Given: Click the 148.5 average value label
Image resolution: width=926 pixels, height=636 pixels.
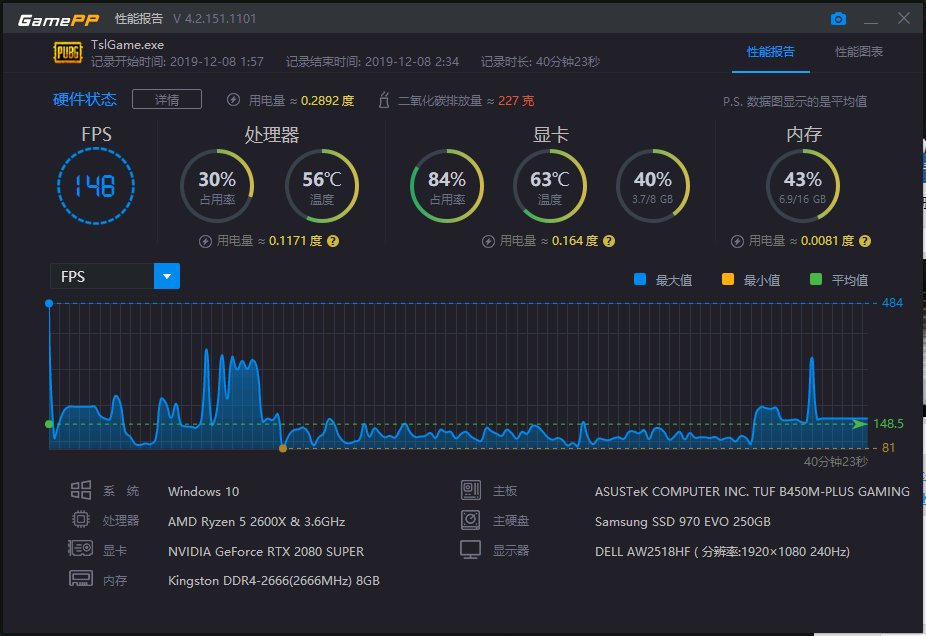Looking at the screenshot, I should (888, 423).
